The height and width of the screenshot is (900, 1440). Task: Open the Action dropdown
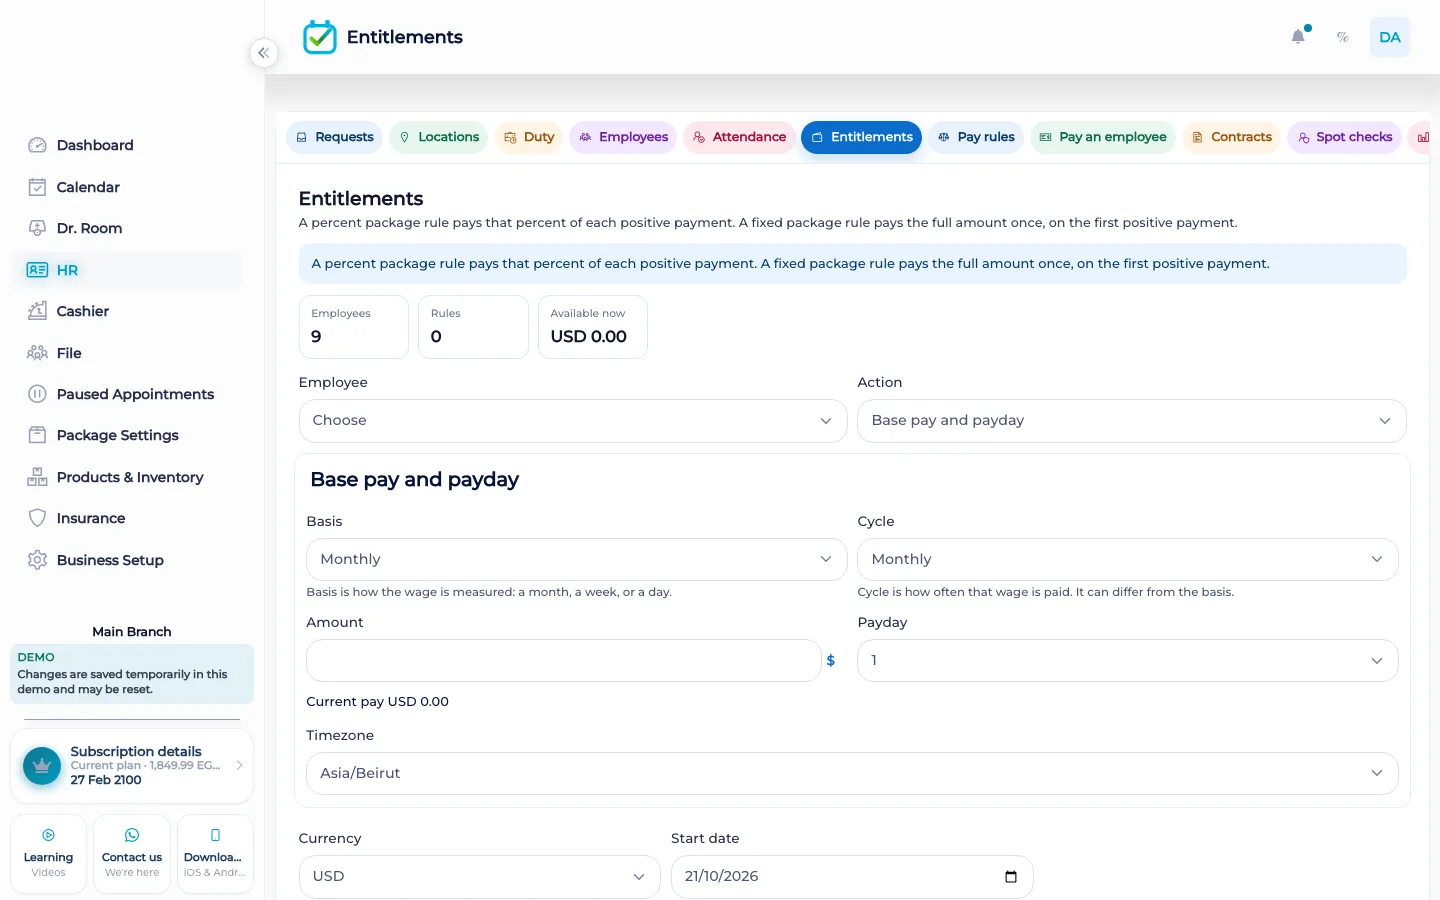click(1132, 421)
